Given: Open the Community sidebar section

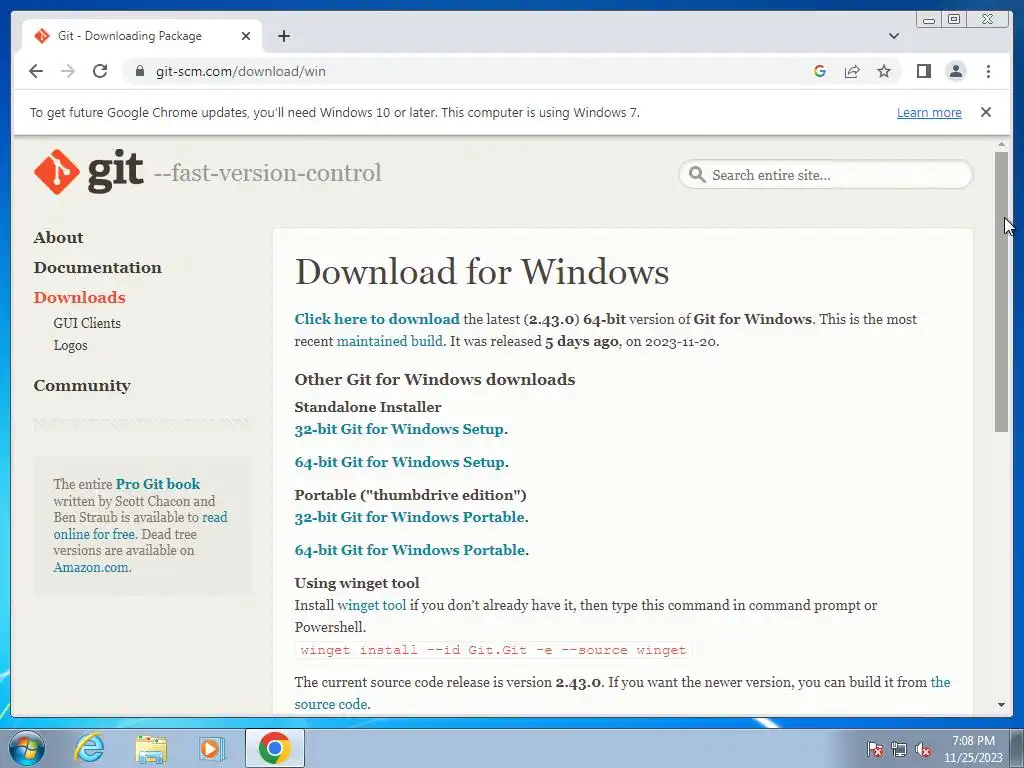Looking at the screenshot, I should tap(82, 385).
